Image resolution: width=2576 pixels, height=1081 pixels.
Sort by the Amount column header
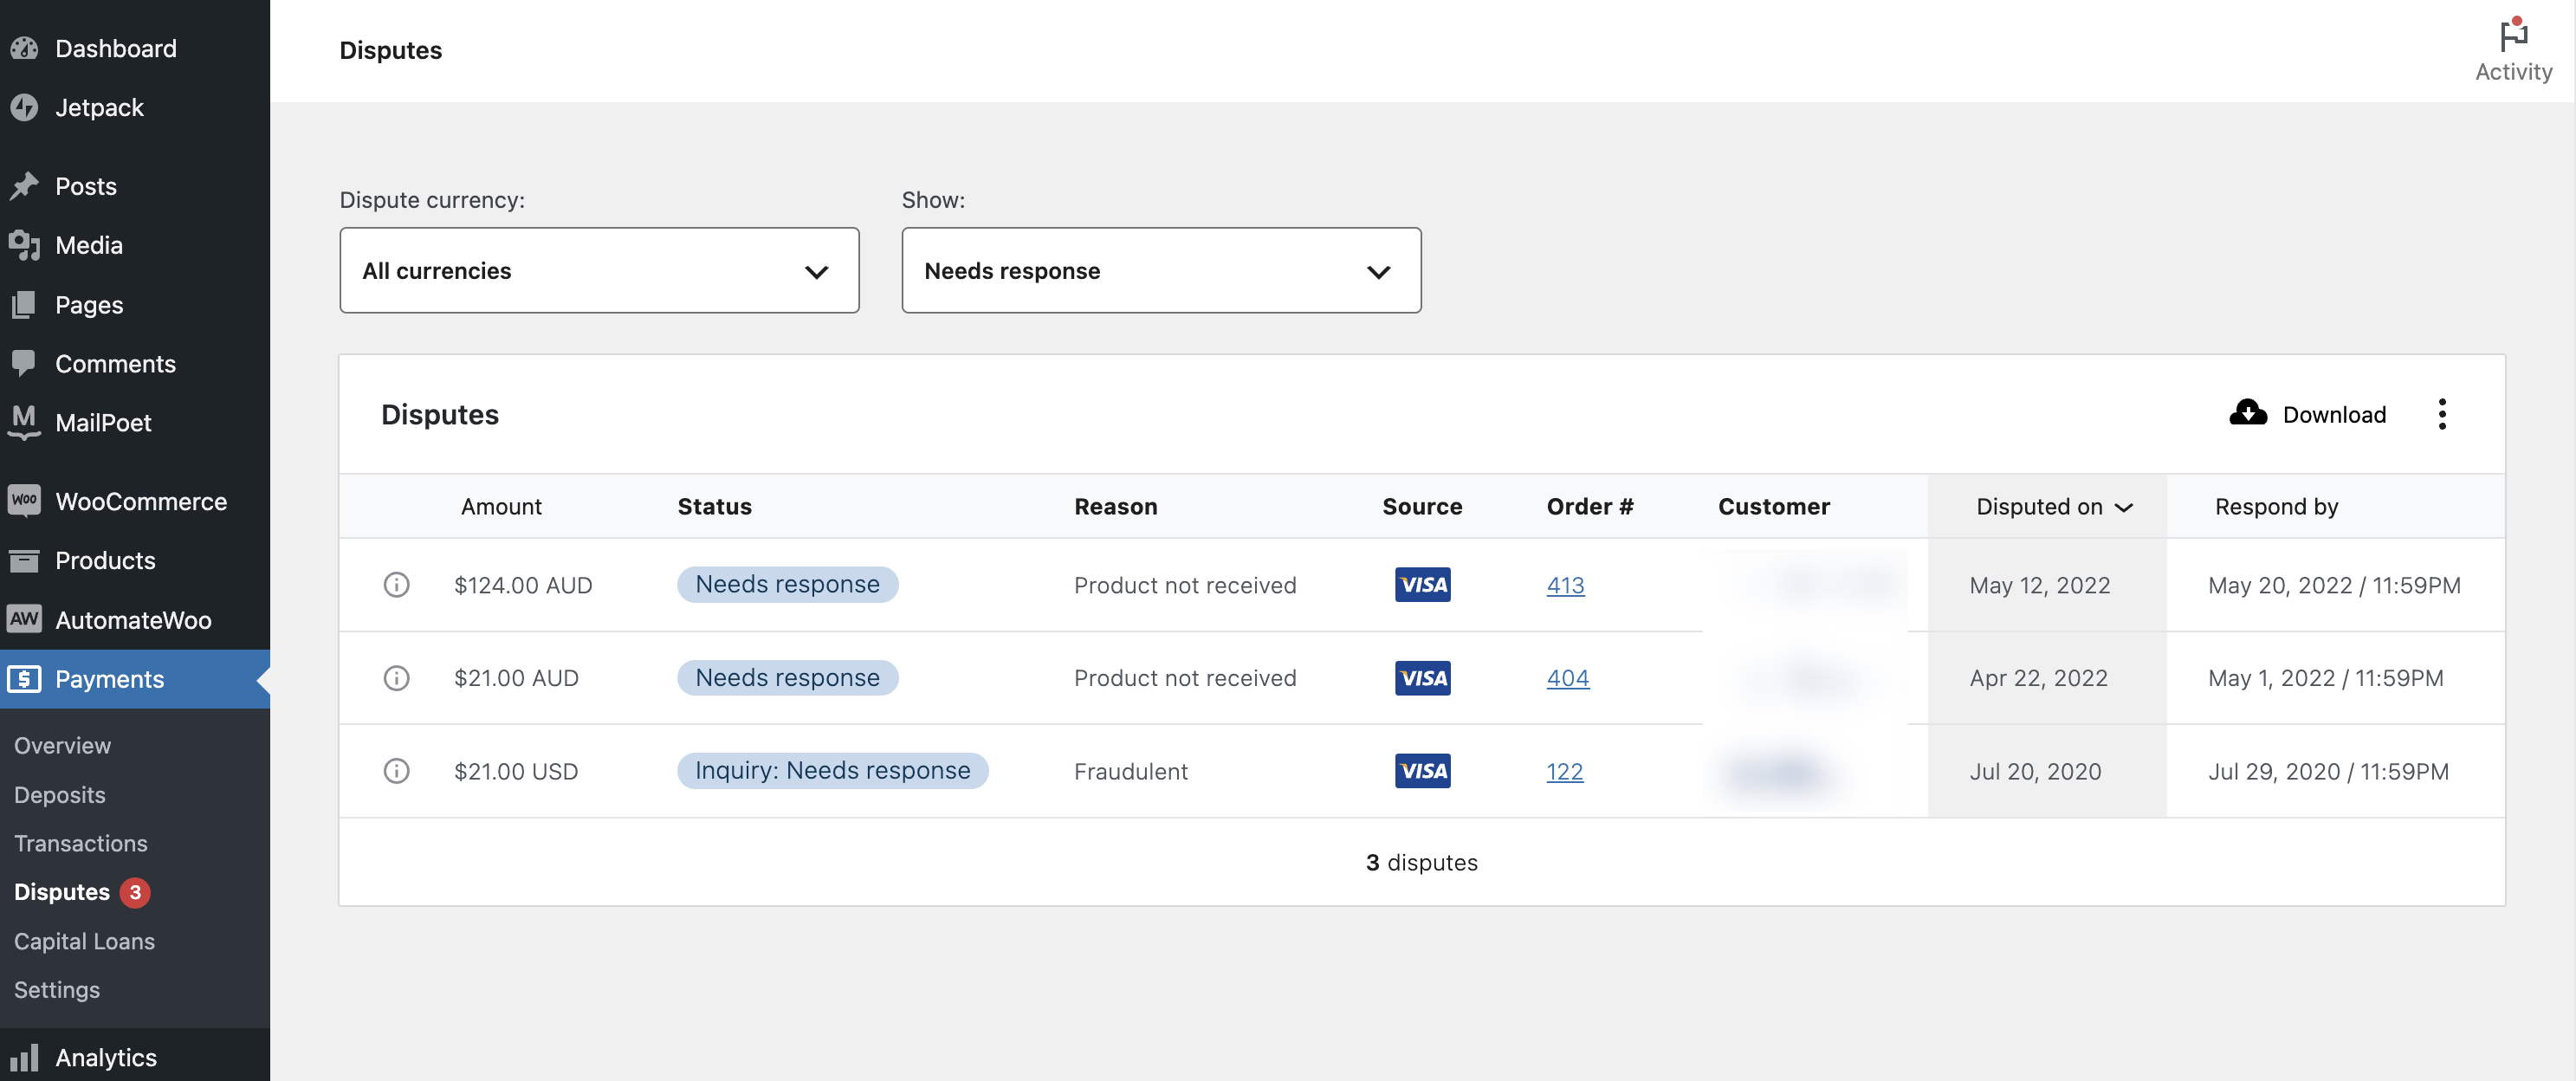501,507
